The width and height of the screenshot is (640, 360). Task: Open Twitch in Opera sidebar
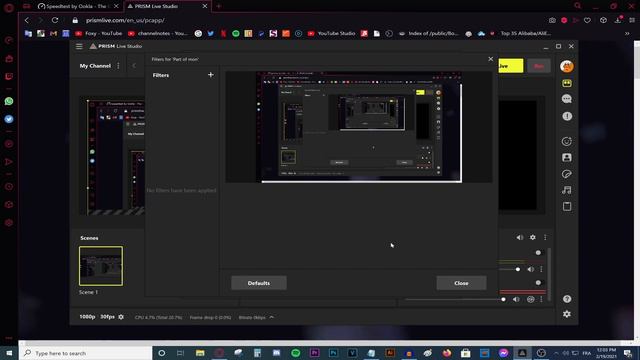click(9, 77)
